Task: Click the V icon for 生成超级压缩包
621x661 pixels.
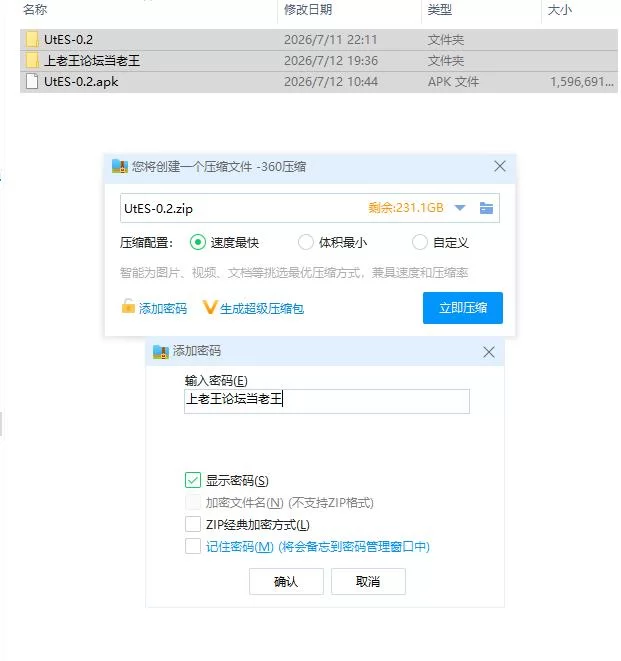Action: 210,307
